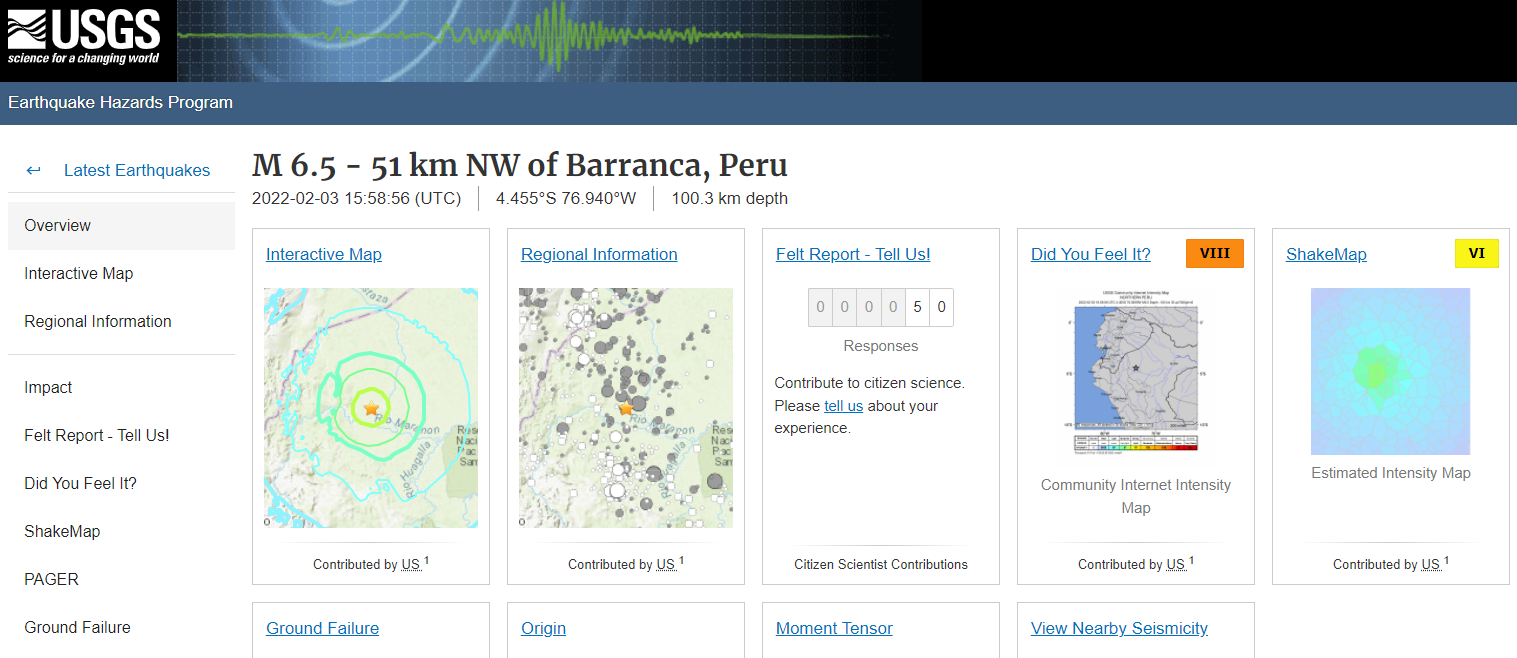The height and width of the screenshot is (658, 1517).
Task: Click the 'tell us' link in felt report
Action: point(843,406)
